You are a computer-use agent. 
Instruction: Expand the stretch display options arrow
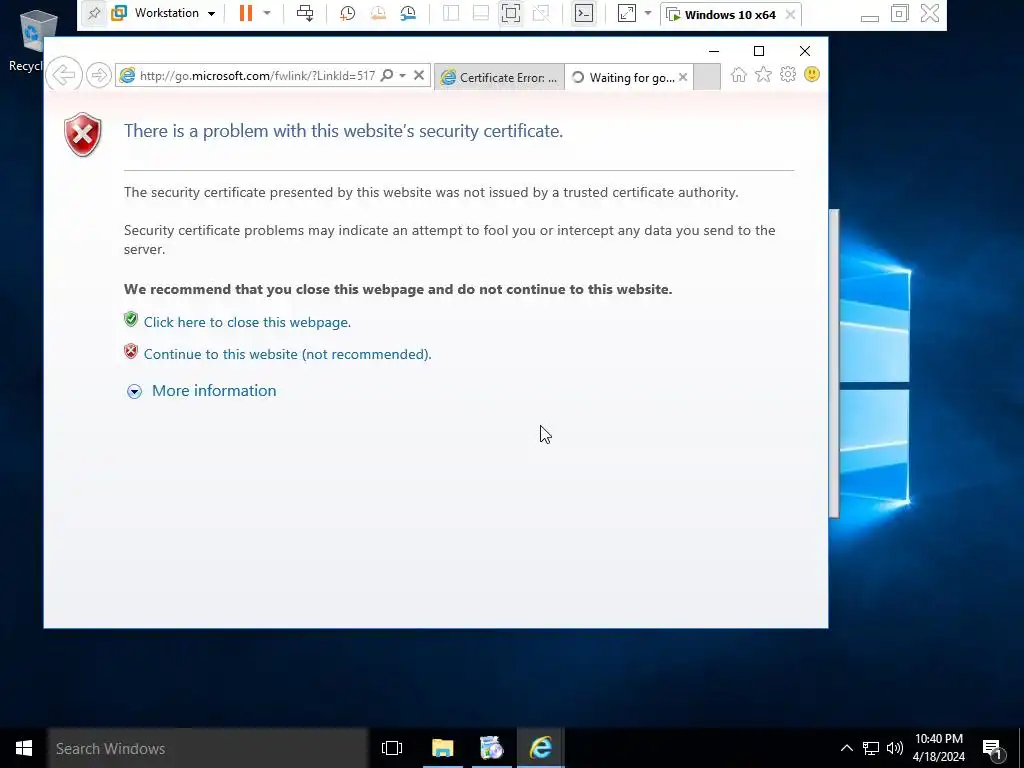coord(648,14)
